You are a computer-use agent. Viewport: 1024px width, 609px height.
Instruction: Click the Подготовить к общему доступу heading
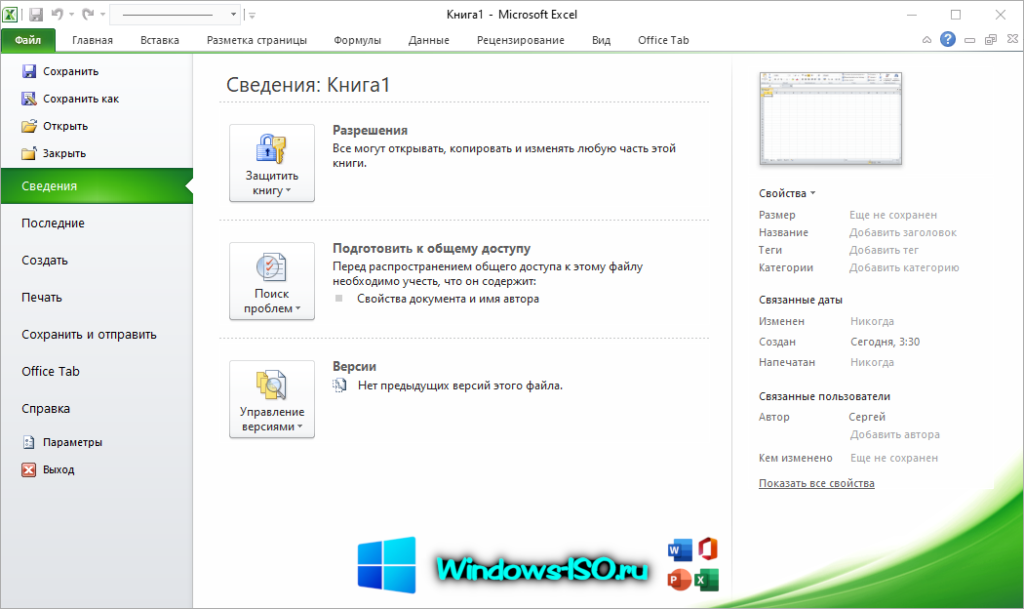click(431, 249)
